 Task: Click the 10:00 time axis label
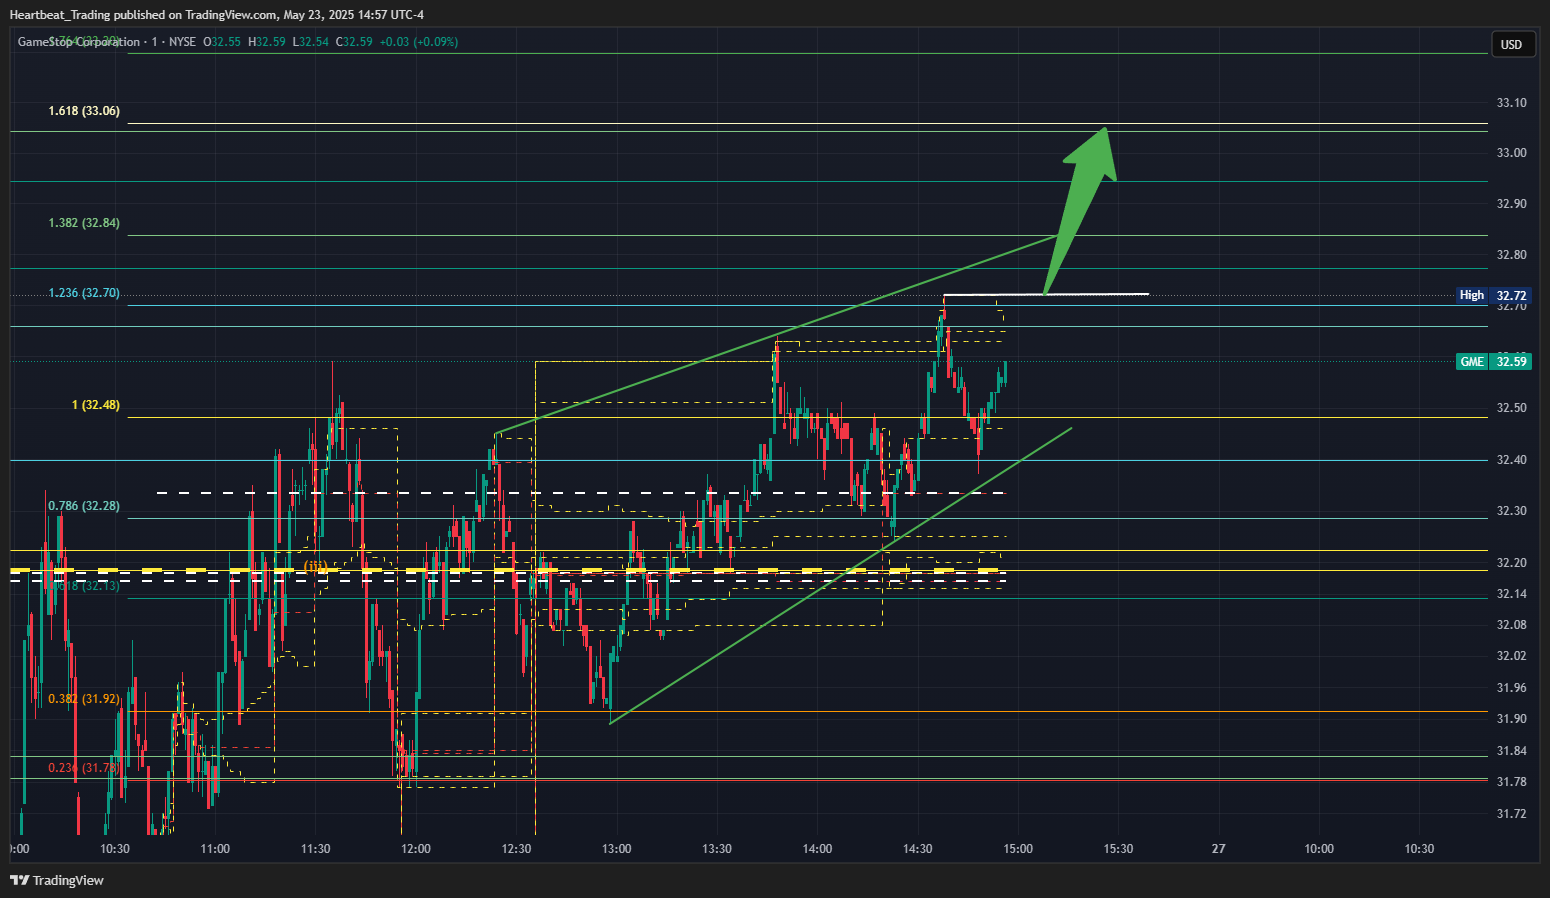tap(1319, 849)
